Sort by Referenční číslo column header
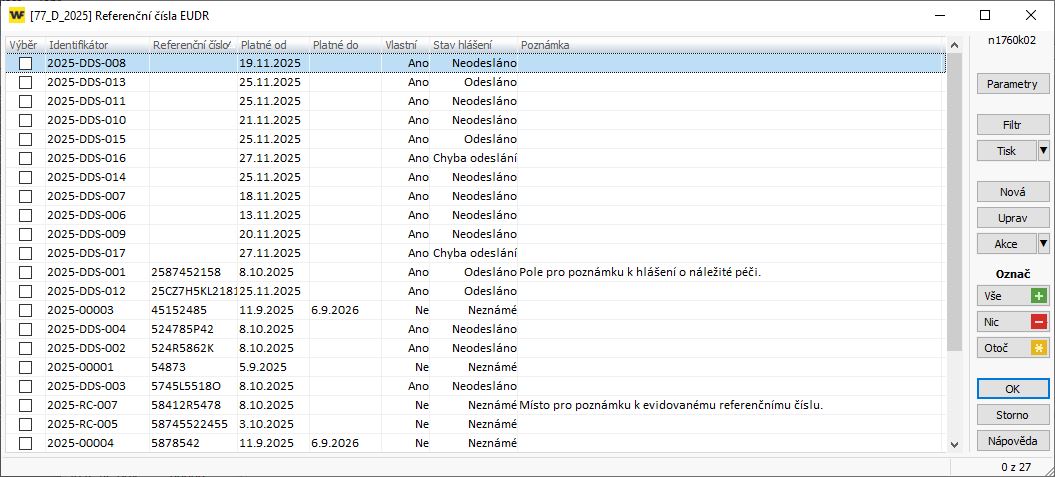Screen dimensions: 1055x477 (192, 45)
